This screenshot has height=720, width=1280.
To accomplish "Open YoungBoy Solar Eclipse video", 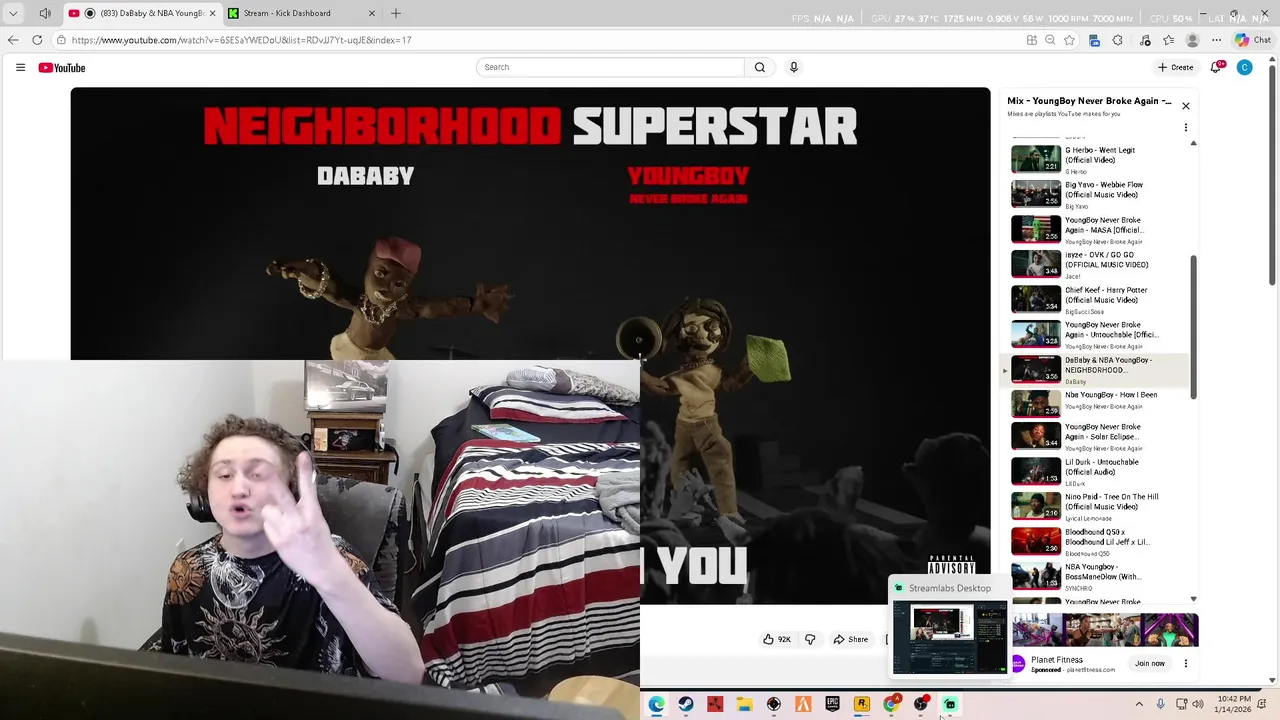I will tap(1095, 436).
